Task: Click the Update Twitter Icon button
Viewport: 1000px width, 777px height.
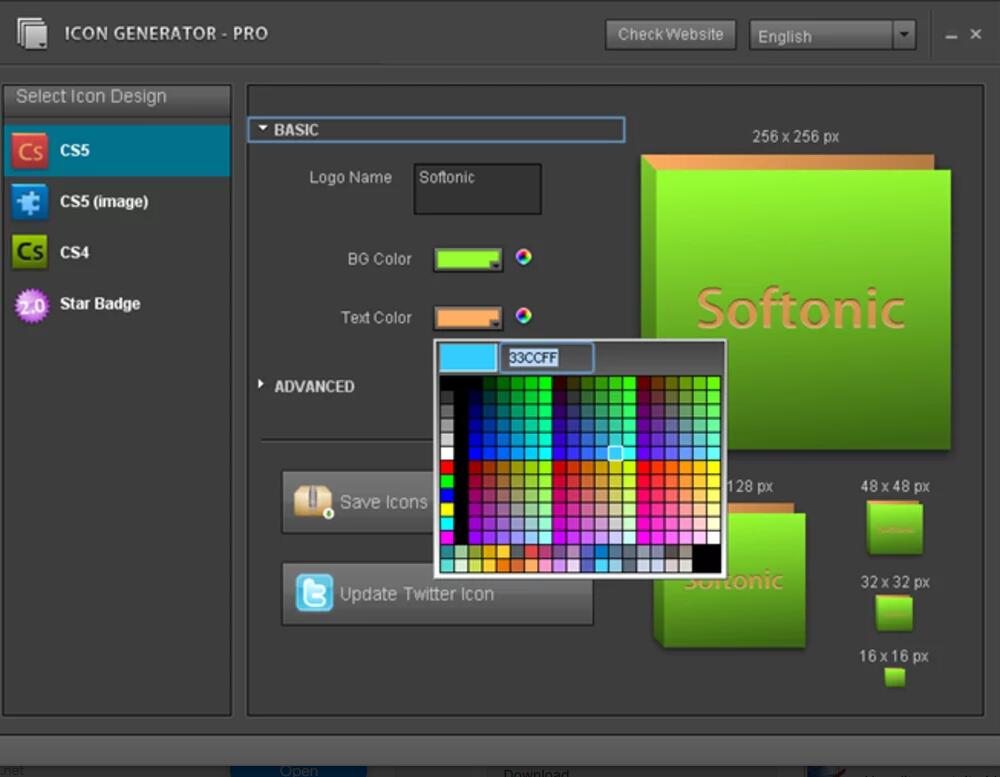Action: [x=438, y=593]
